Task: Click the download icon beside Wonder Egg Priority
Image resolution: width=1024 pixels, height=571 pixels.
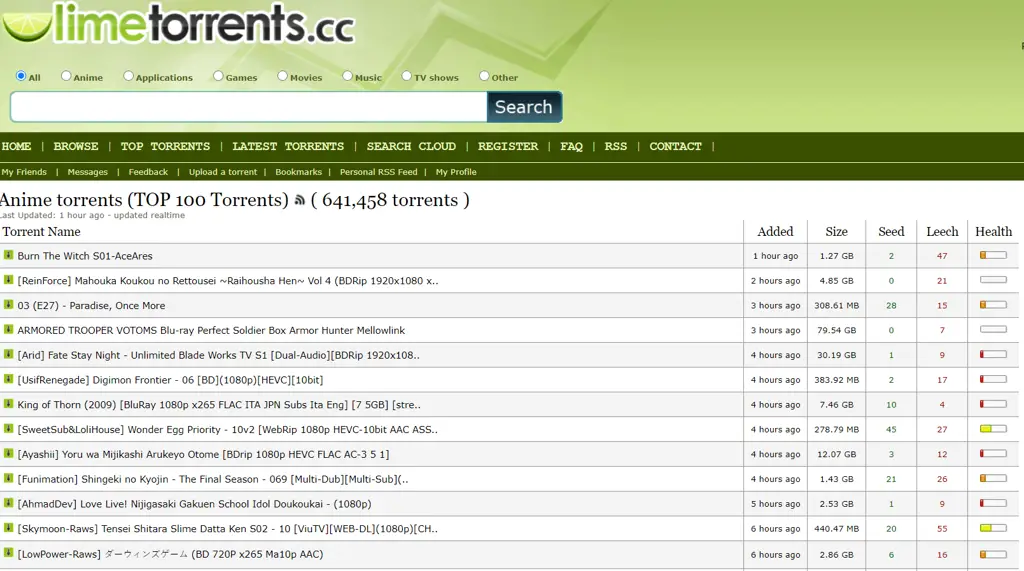Action: pyautogui.click(x=8, y=429)
